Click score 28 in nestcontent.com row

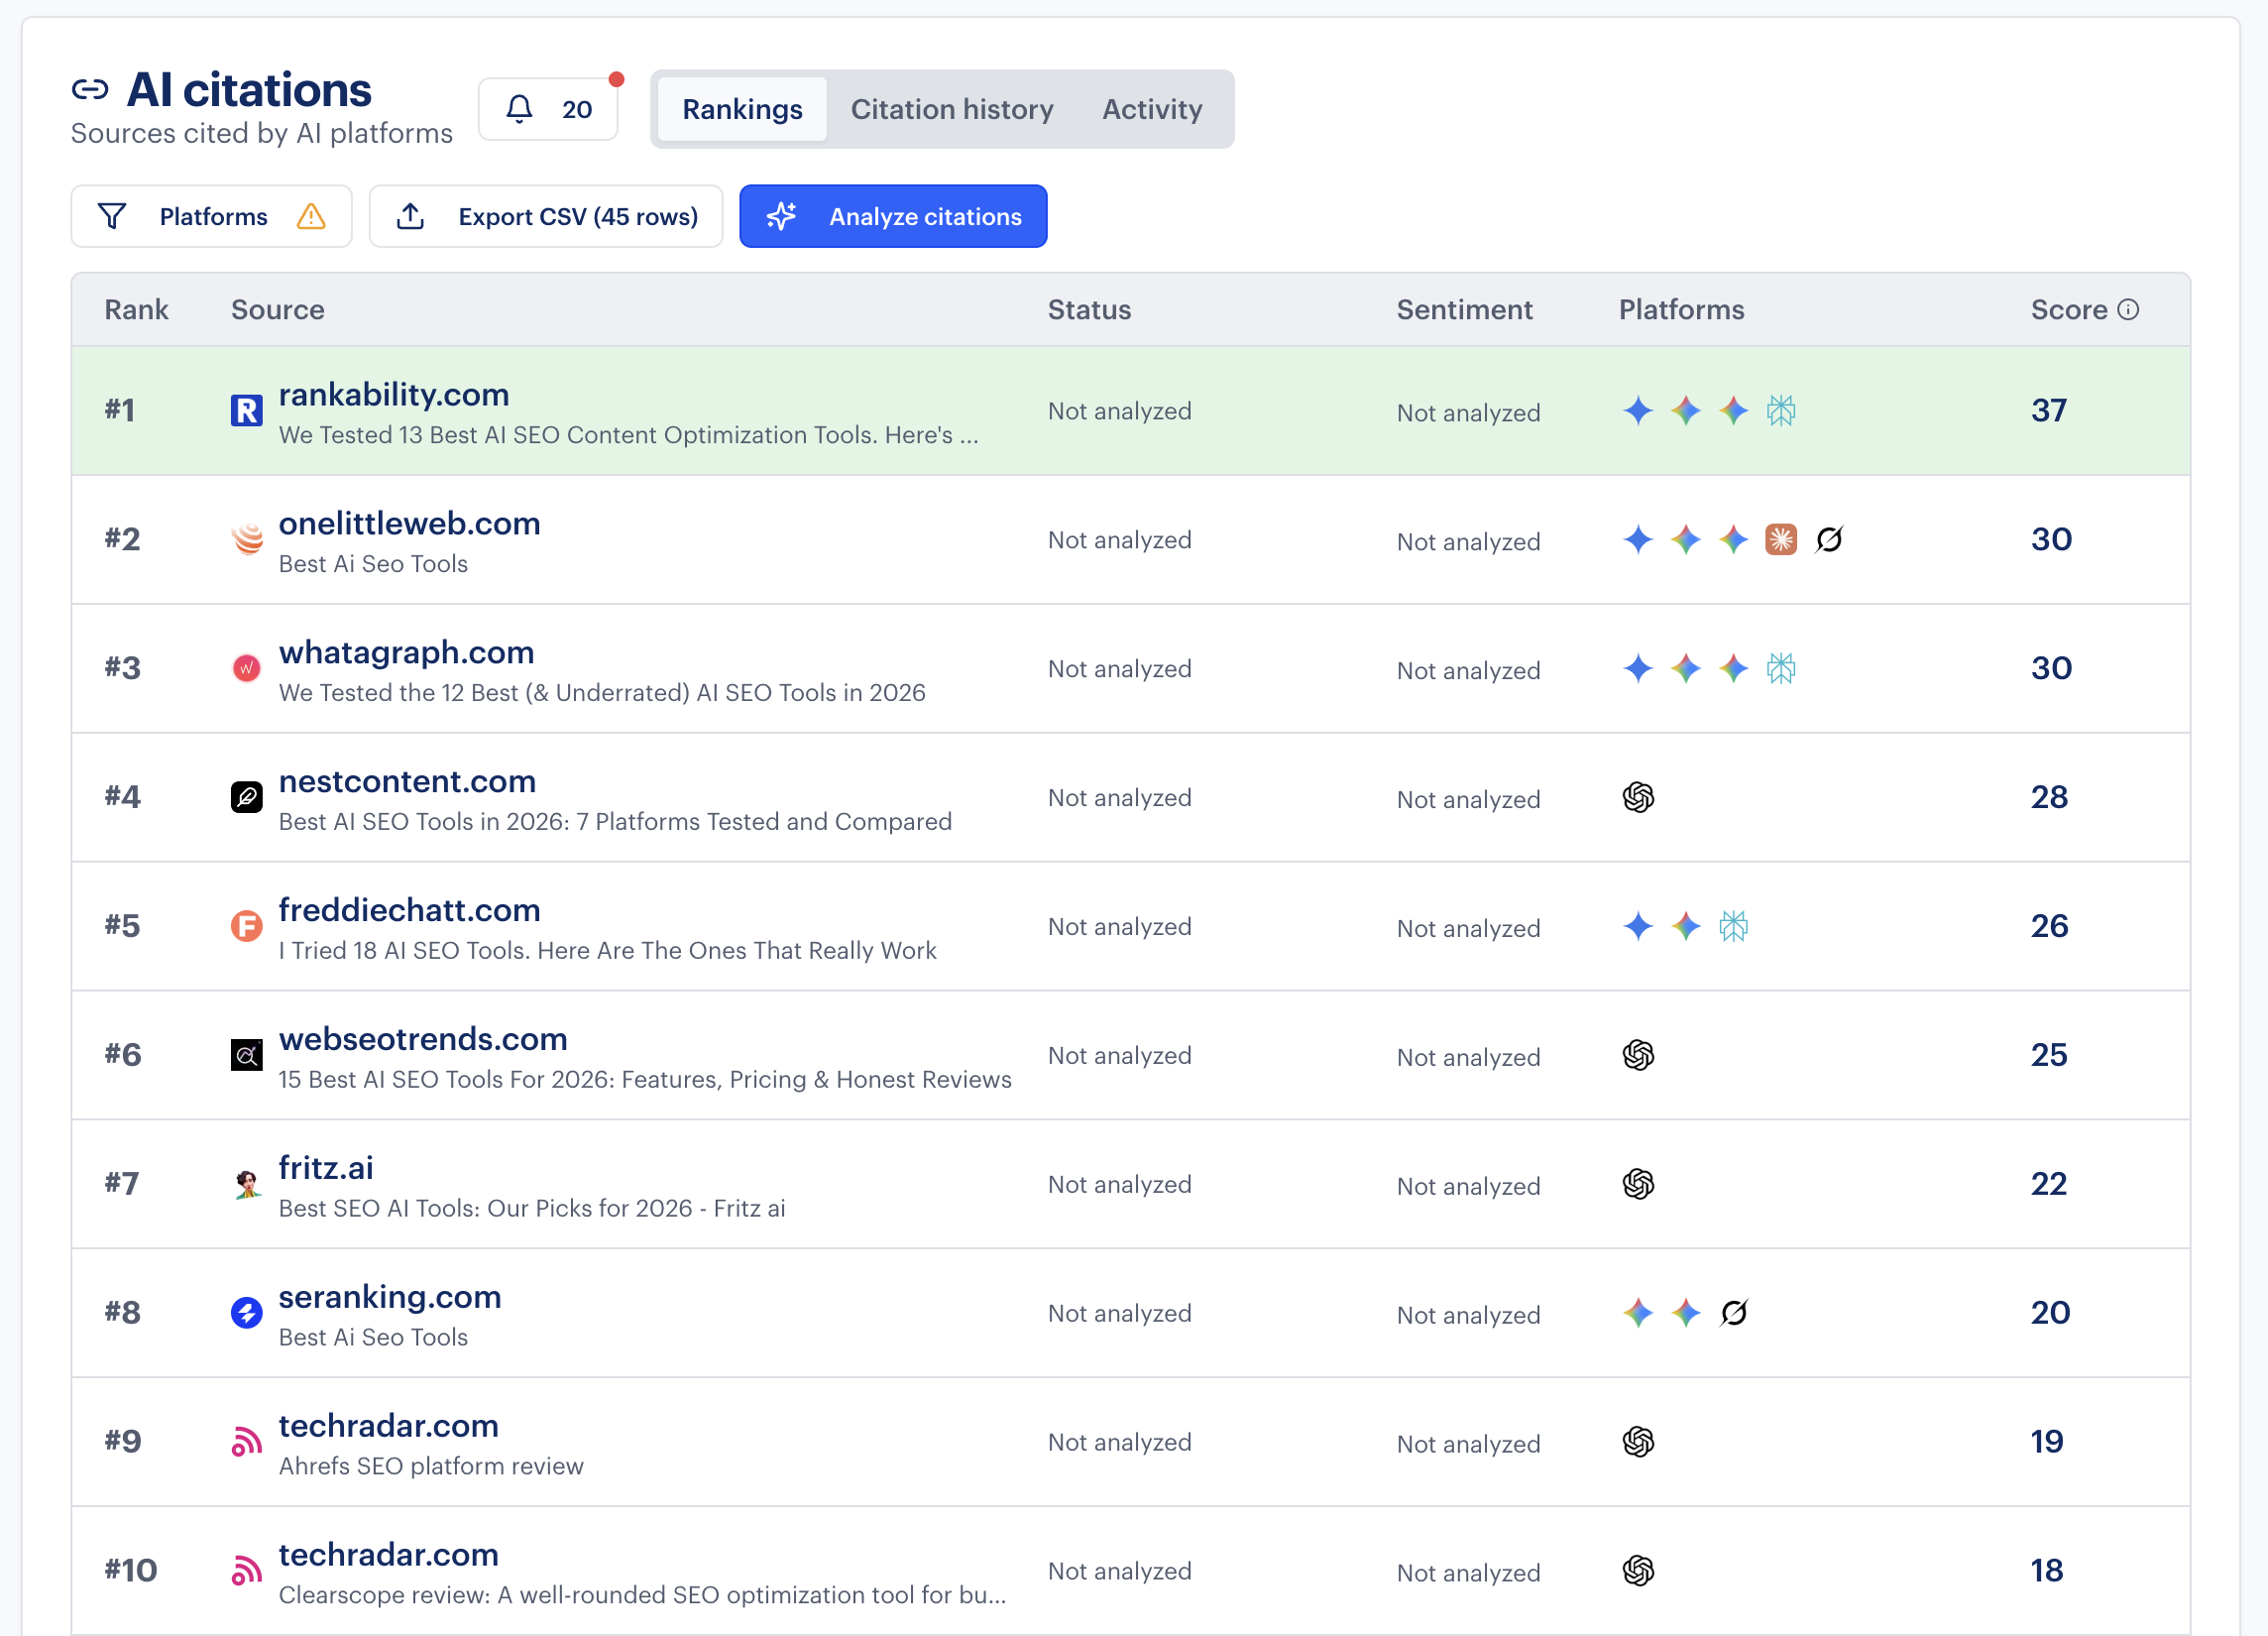click(2049, 797)
